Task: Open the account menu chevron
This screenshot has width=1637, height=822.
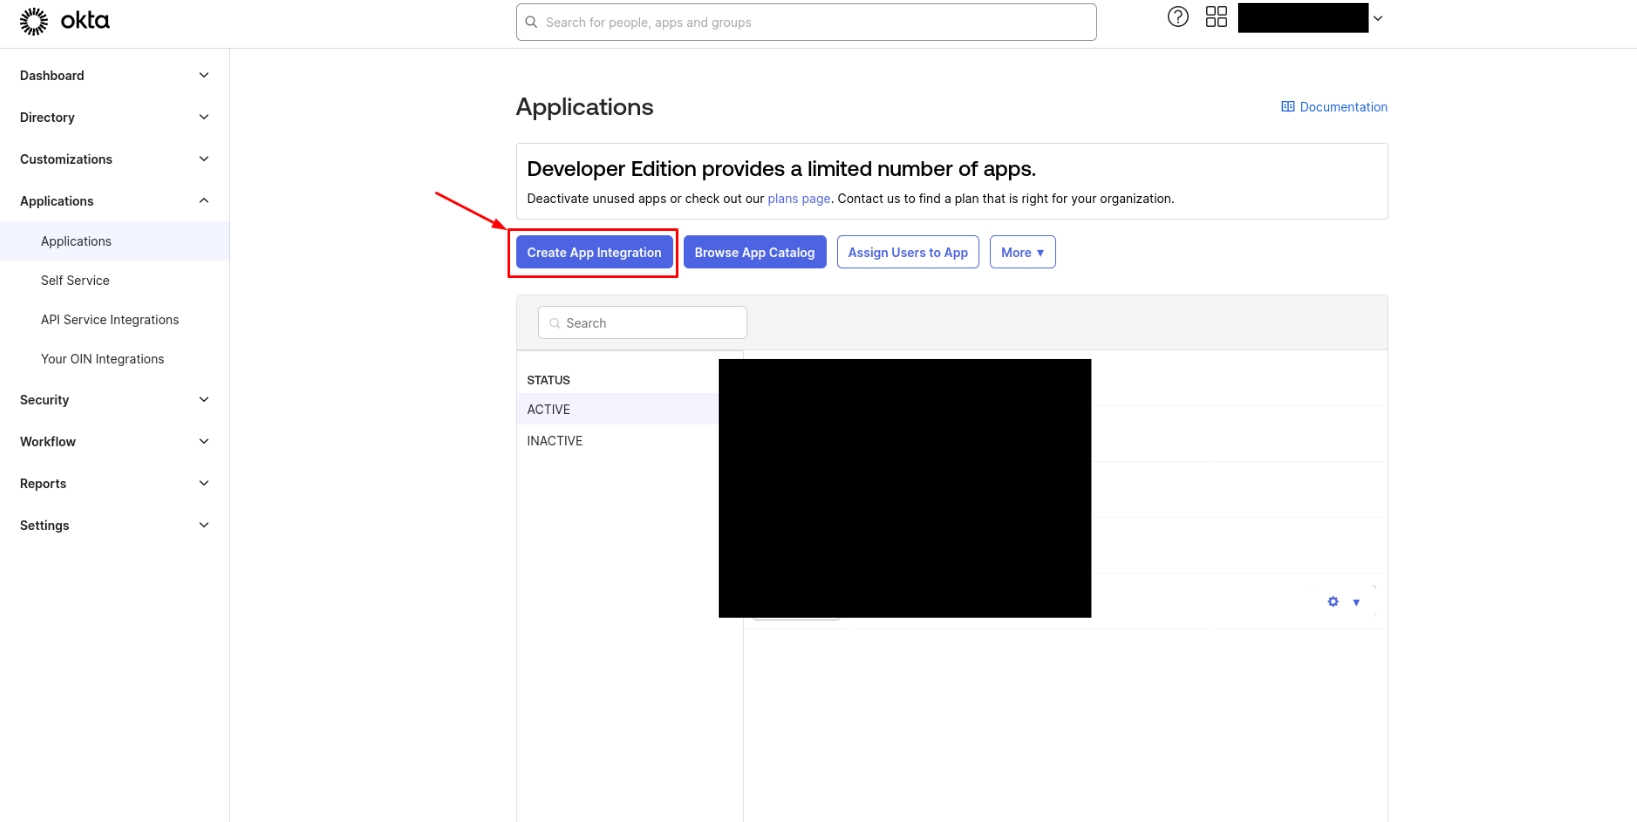Action: click(1378, 18)
